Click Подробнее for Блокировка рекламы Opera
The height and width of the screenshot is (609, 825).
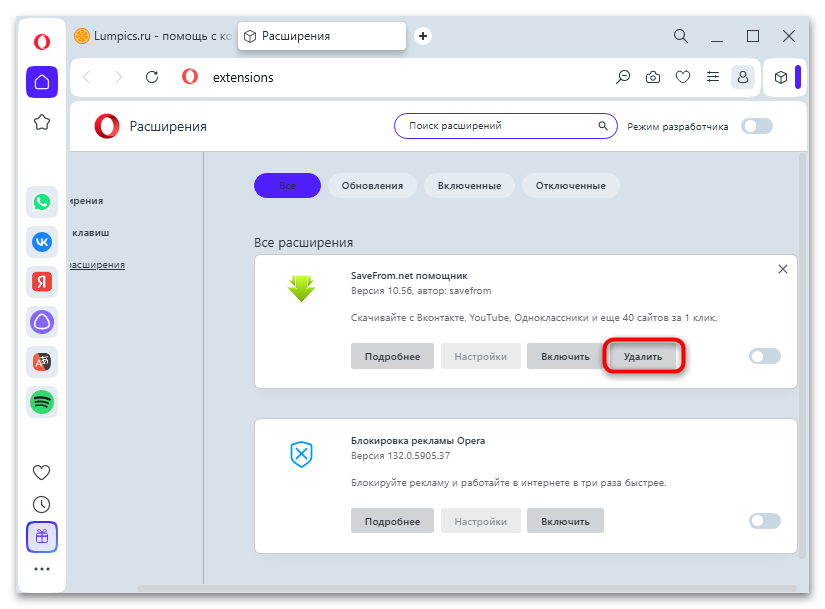[392, 521]
